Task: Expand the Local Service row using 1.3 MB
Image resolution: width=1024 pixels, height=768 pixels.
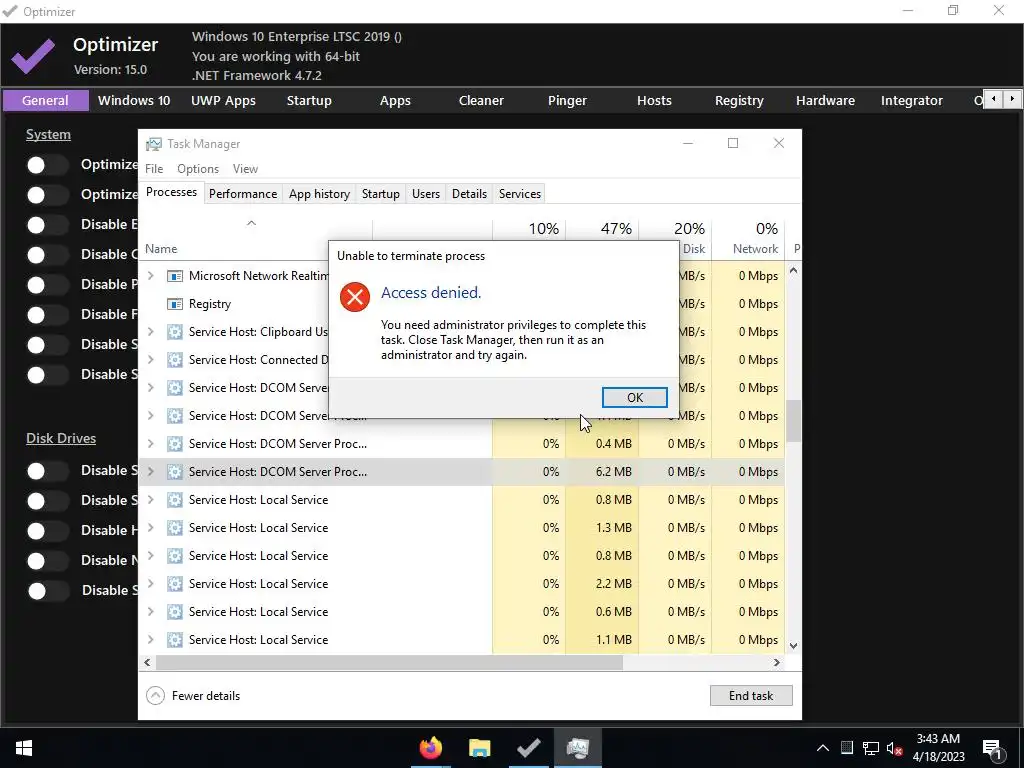Action: [151, 528]
